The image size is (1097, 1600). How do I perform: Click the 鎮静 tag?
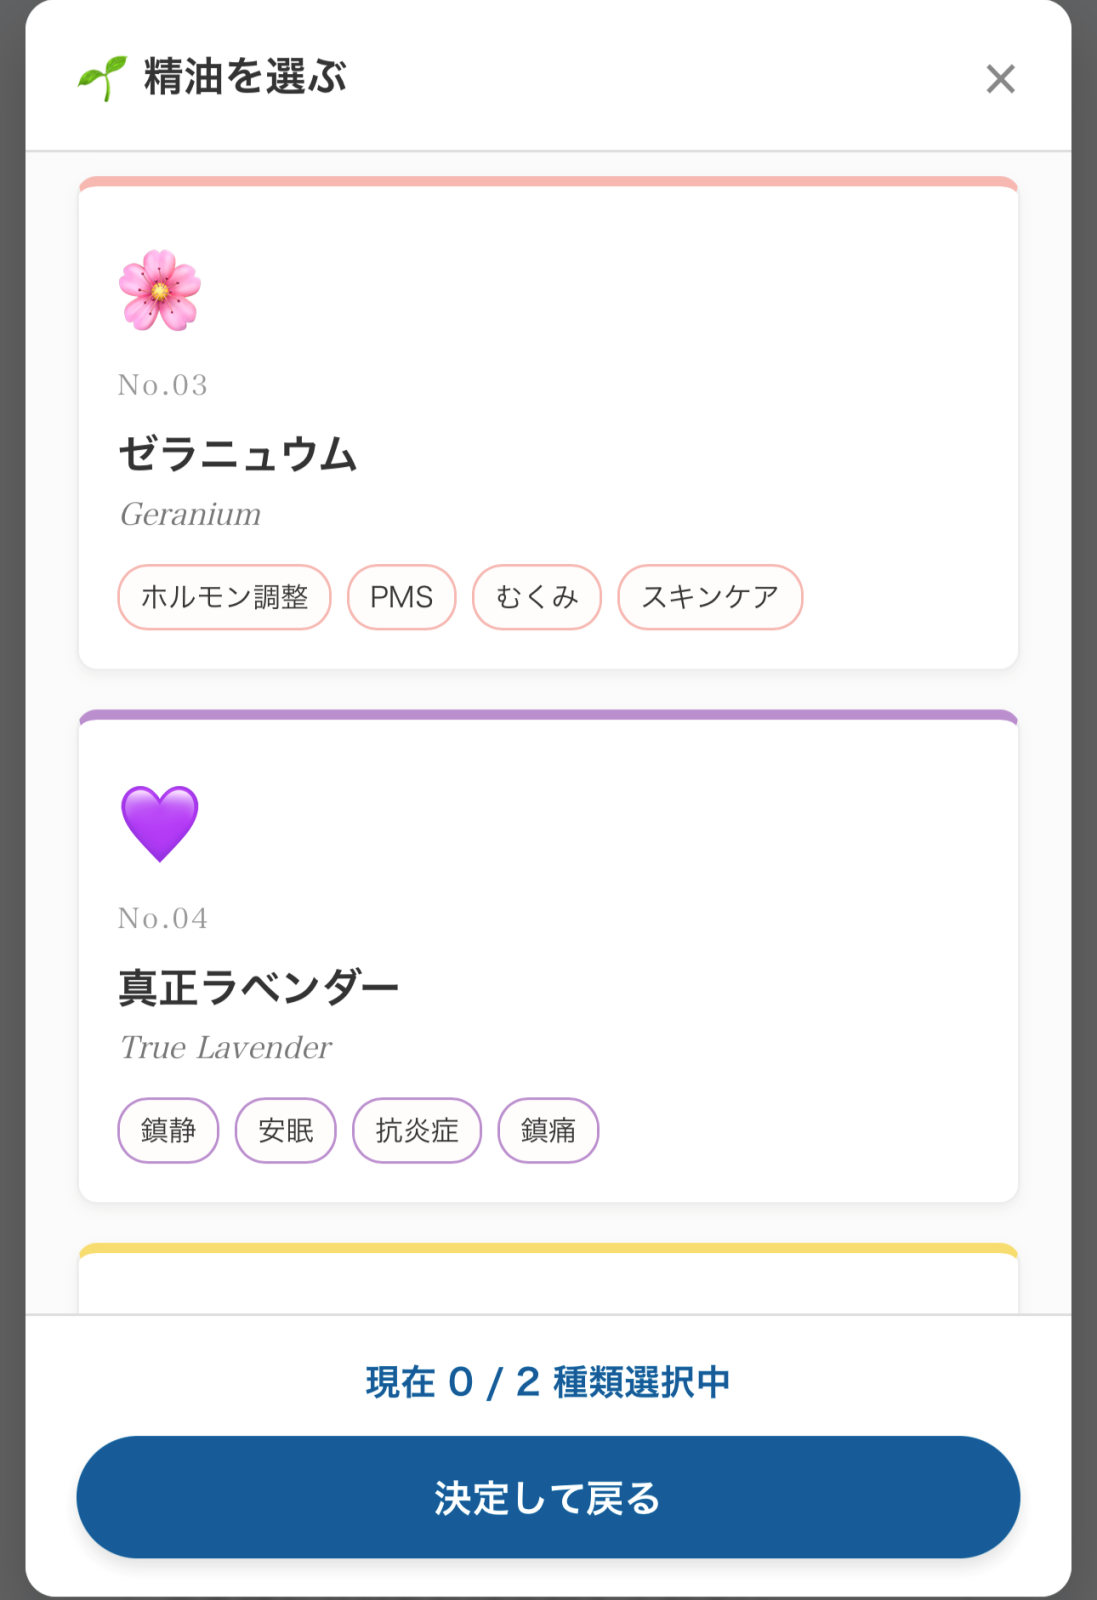pyautogui.click(x=168, y=1130)
